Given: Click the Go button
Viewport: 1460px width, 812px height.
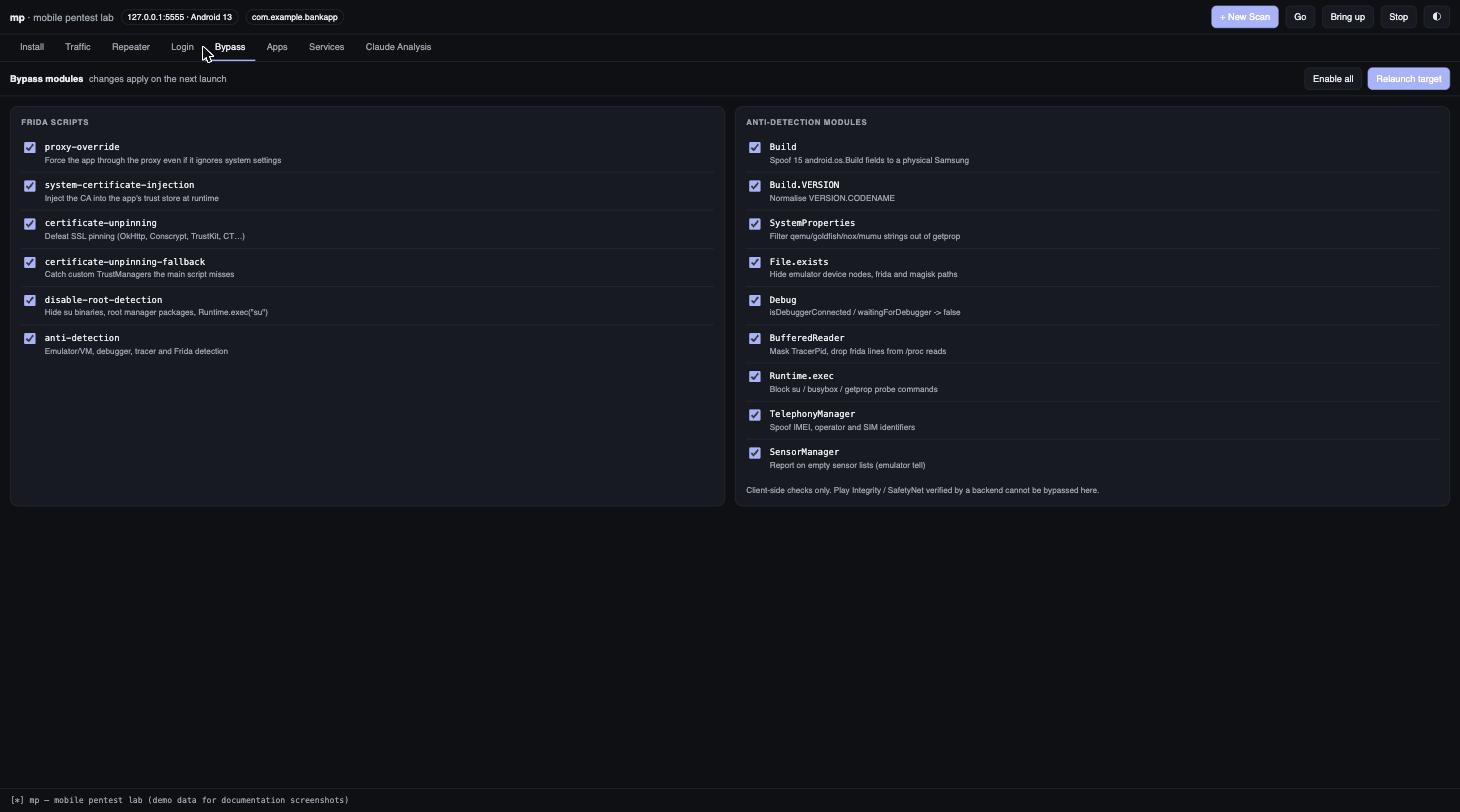Looking at the screenshot, I should coord(1300,17).
